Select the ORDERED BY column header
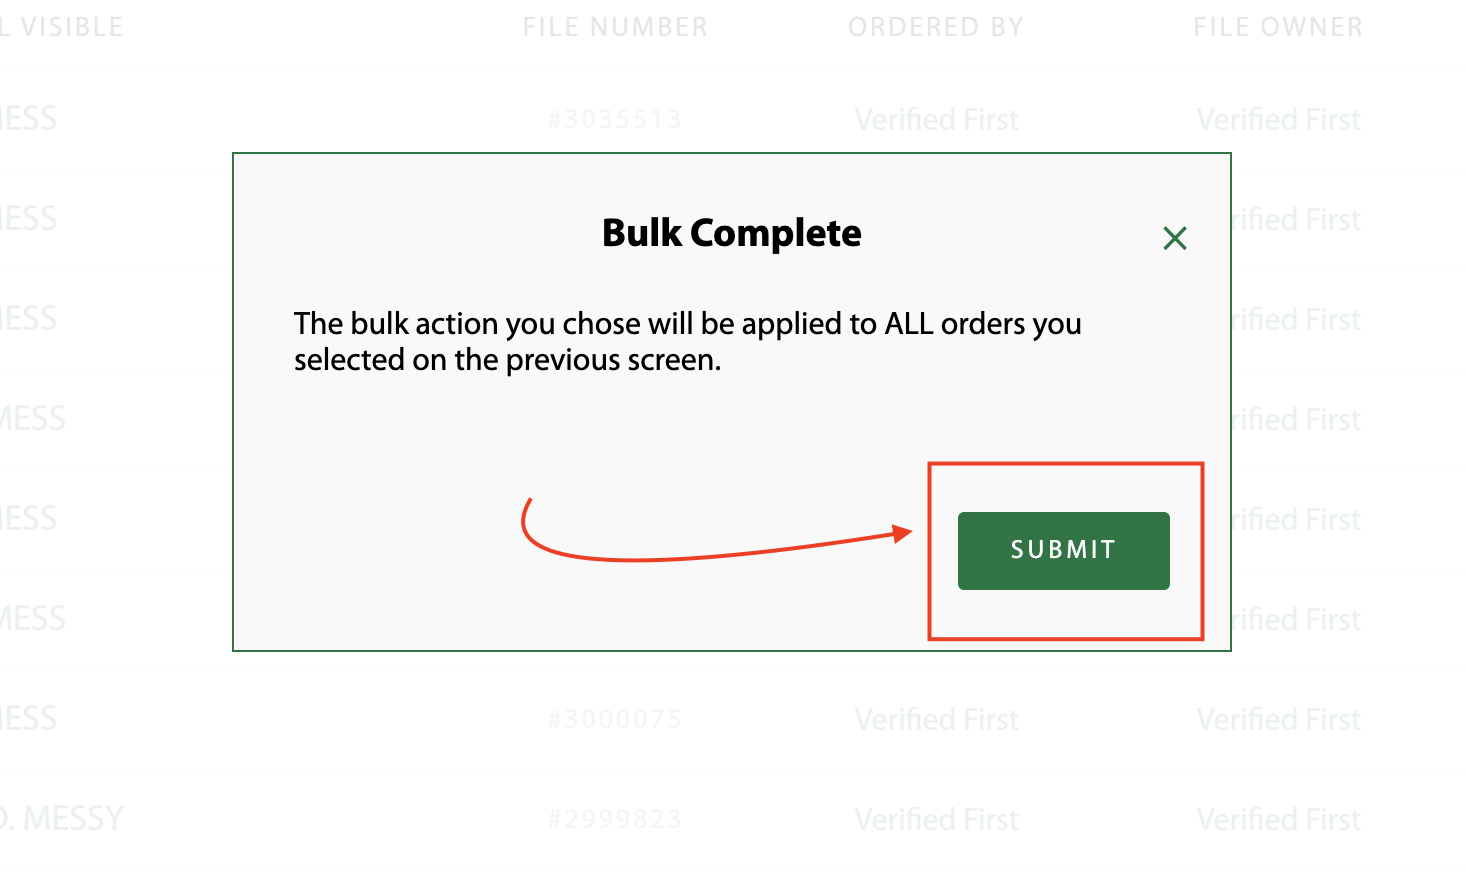Image resolution: width=1466 pixels, height=878 pixels. click(936, 27)
